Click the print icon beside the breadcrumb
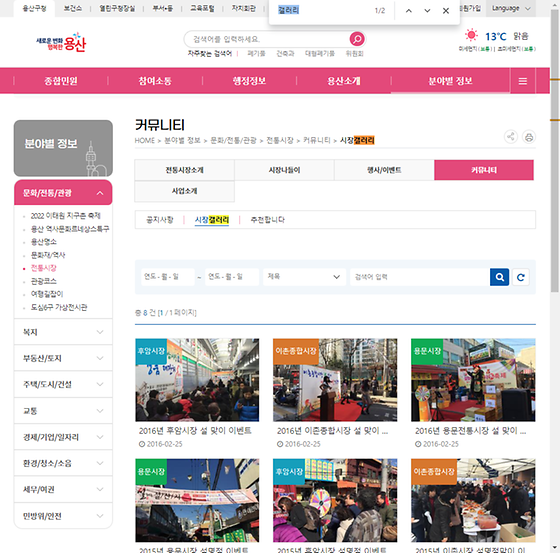The image size is (560, 553). tap(529, 137)
